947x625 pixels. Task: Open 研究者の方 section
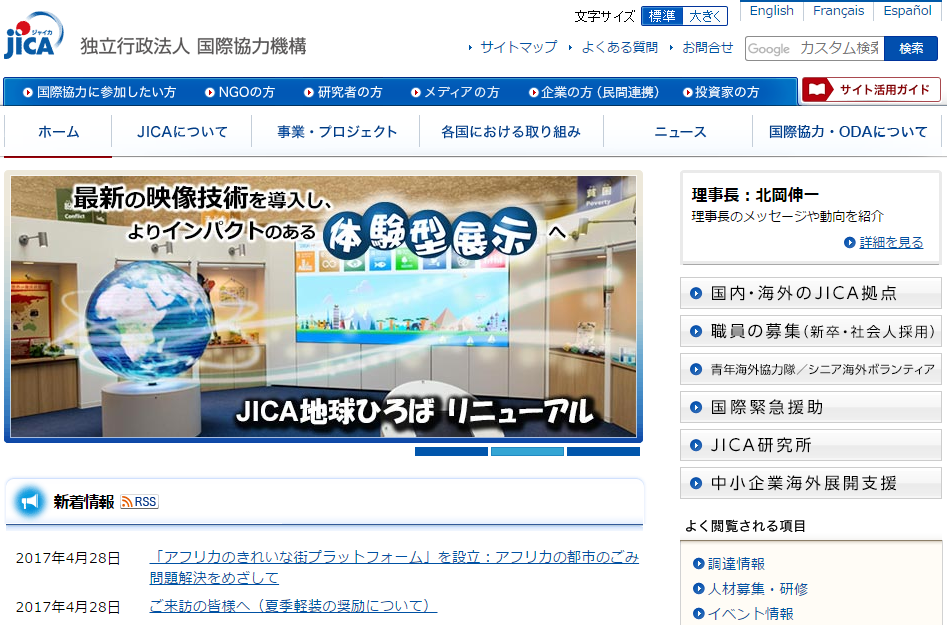click(343, 92)
